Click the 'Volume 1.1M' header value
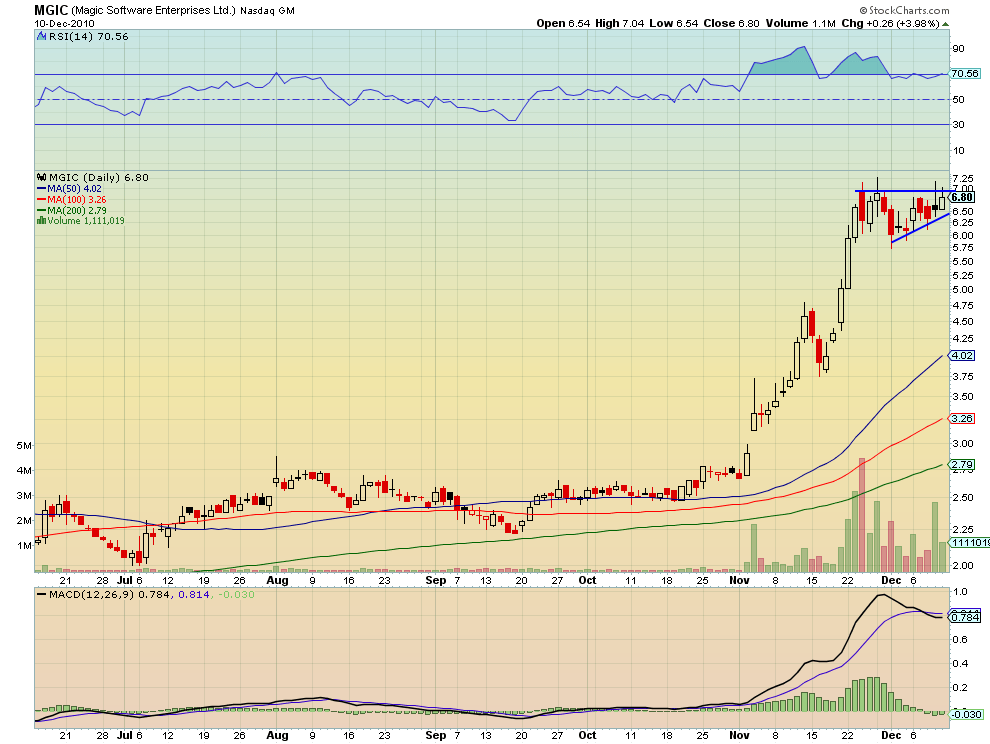The image size is (990, 744). point(801,23)
